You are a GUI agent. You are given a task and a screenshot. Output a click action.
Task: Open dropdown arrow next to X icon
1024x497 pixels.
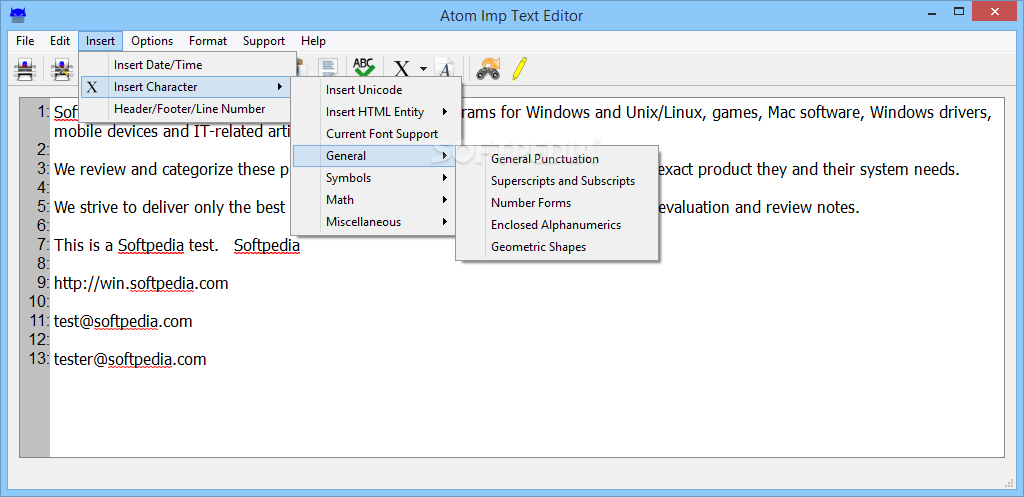pos(423,69)
